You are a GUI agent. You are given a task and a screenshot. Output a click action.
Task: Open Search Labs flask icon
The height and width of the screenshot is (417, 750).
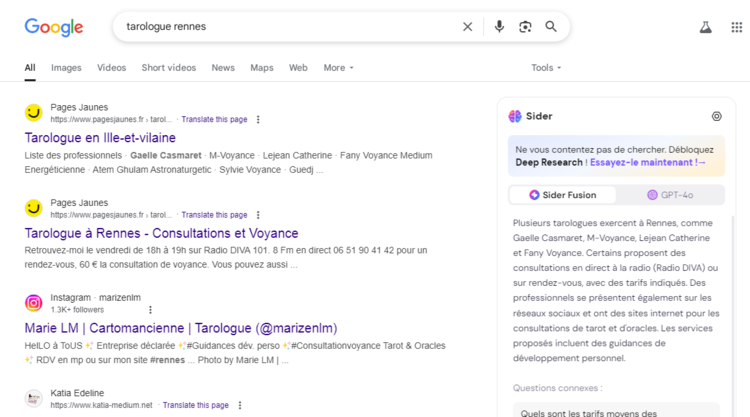[706, 27]
